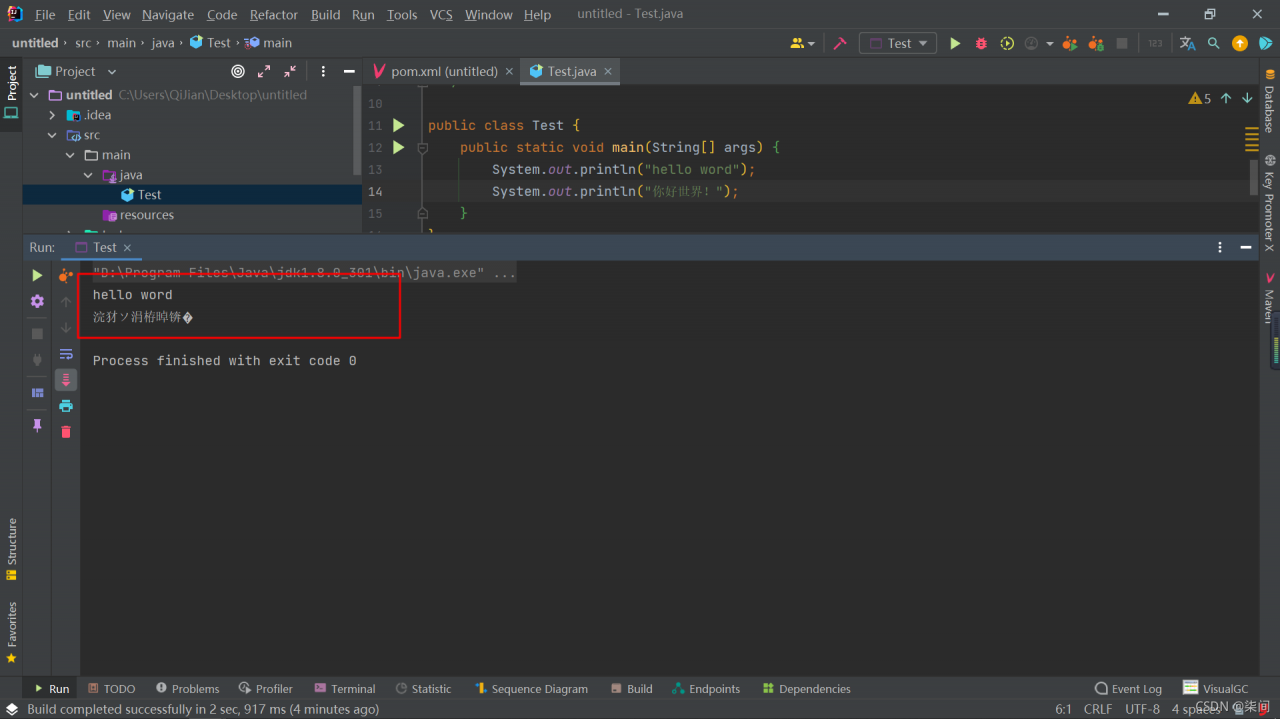Open Search Everywhere magnifier icon
Viewport: 1280px width, 719px height.
pos(1214,43)
